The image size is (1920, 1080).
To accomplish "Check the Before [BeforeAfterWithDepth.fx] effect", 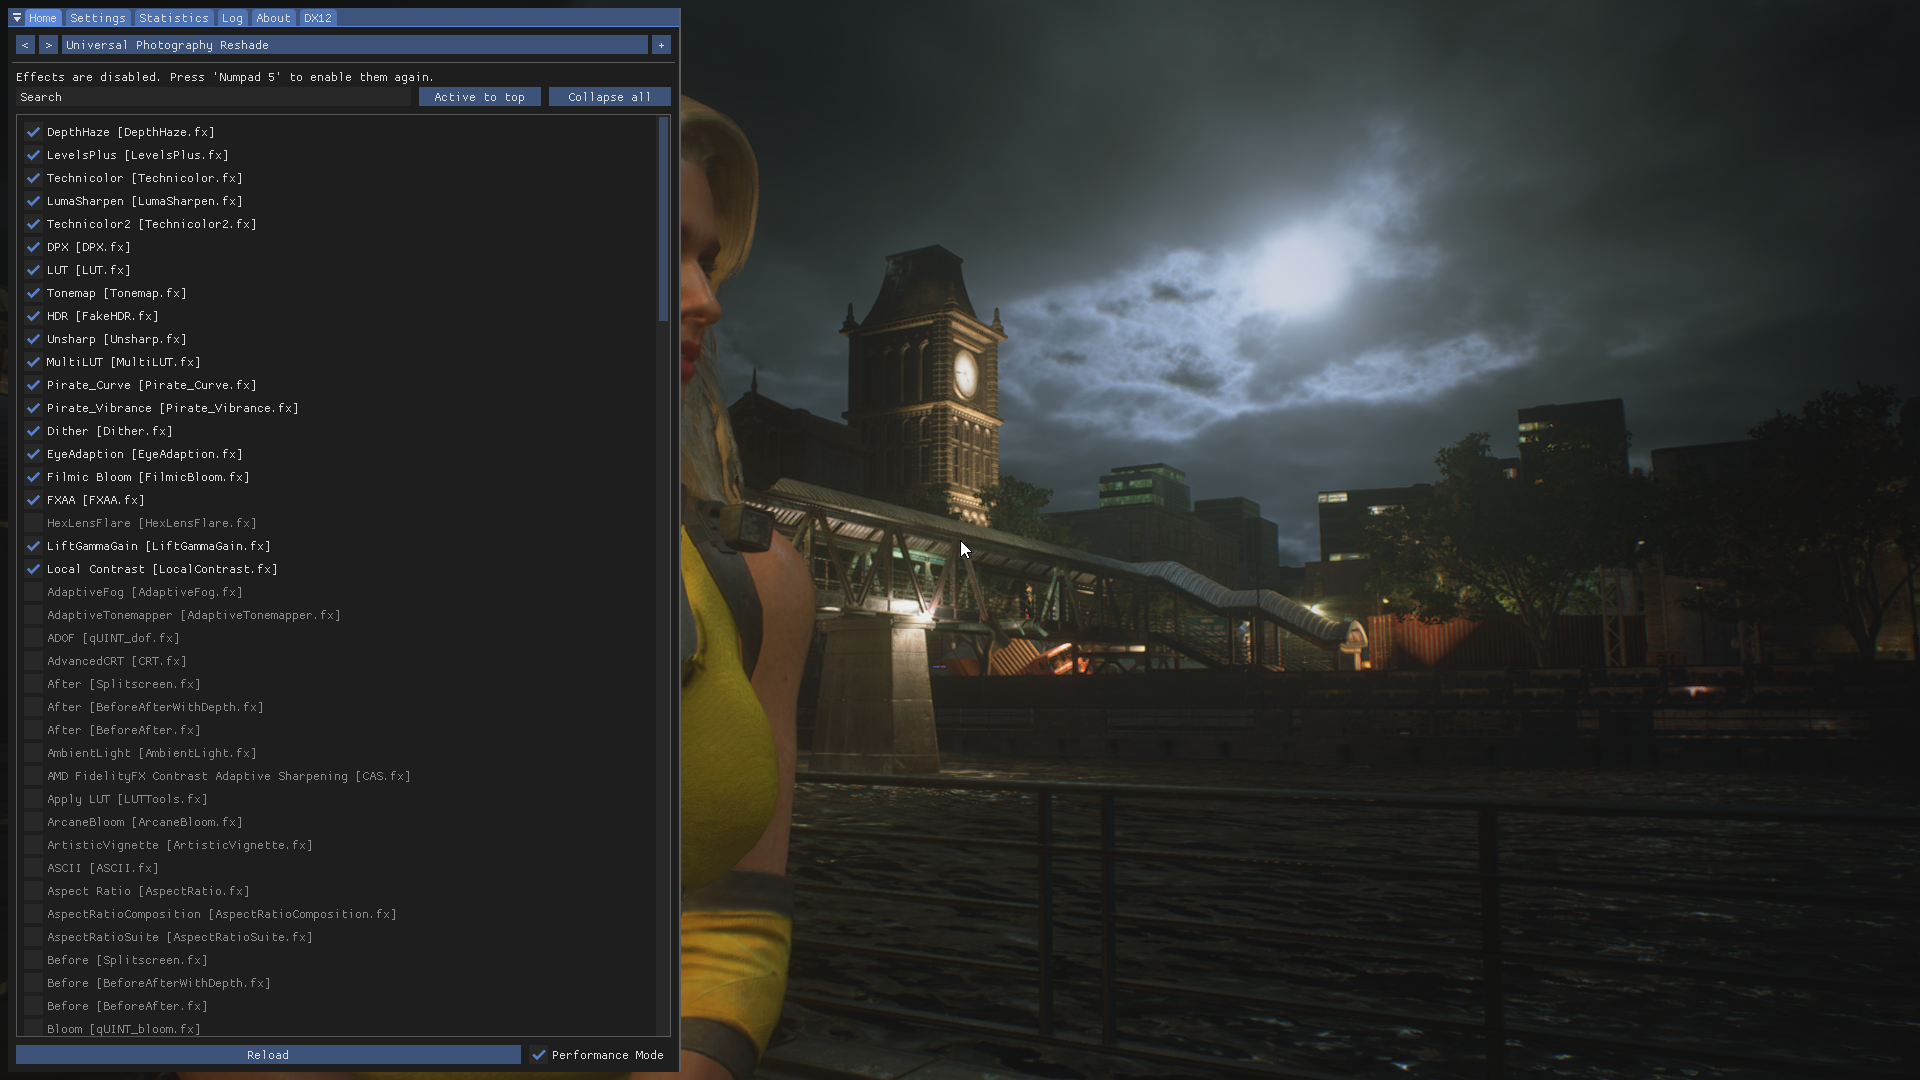I will (x=33, y=983).
